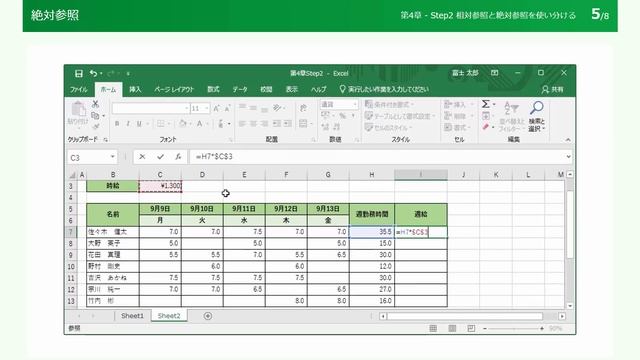Open the Insert Function fx dialog

click(x=178, y=157)
